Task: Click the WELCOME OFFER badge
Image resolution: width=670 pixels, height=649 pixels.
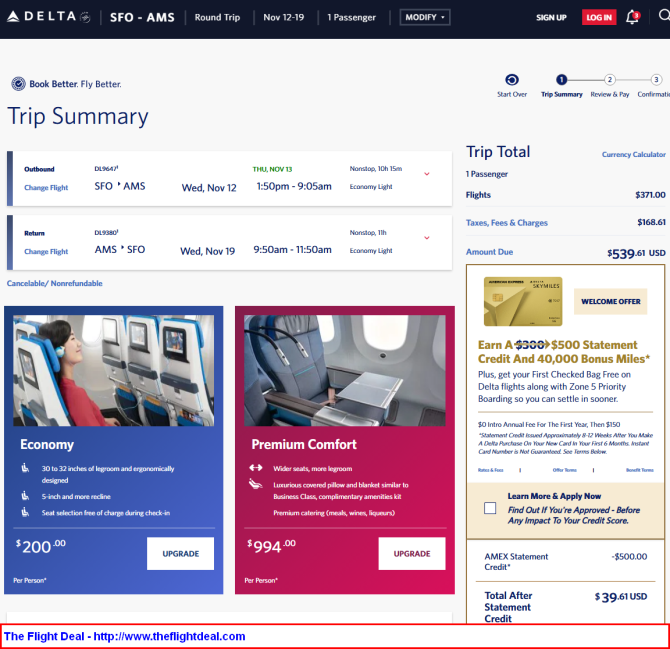Action: click(610, 301)
